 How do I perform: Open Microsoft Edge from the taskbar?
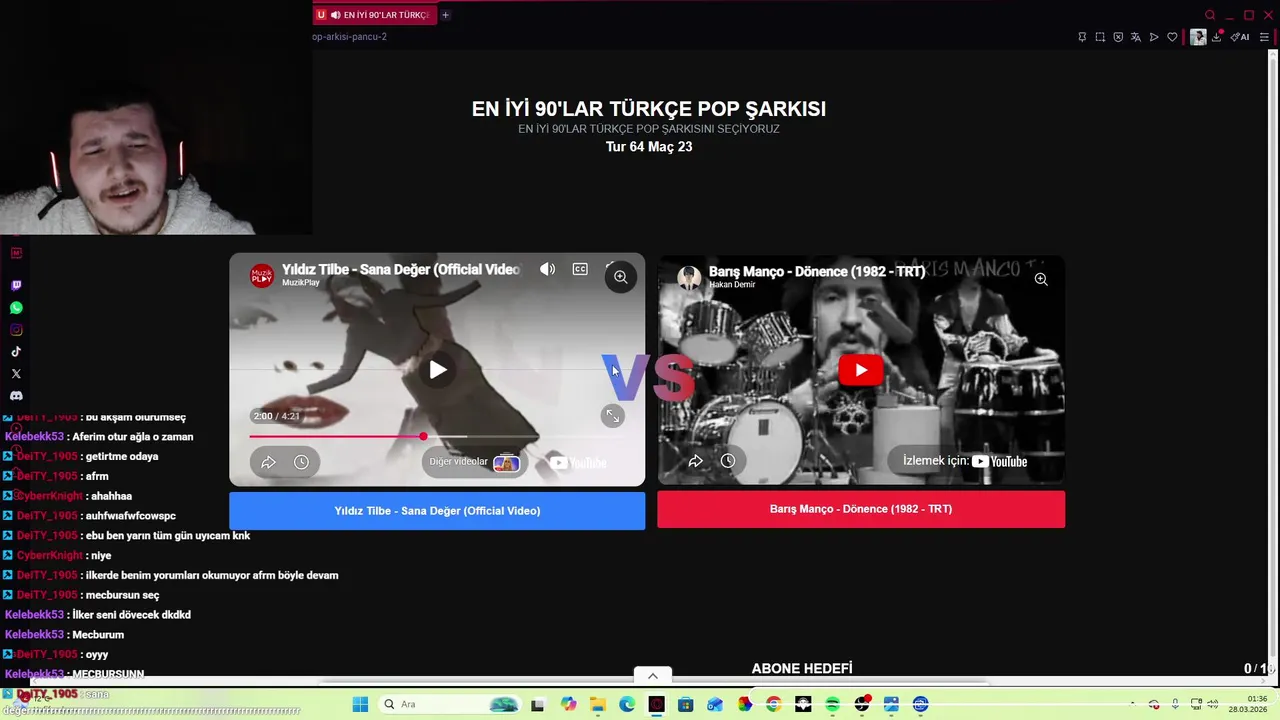point(627,704)
